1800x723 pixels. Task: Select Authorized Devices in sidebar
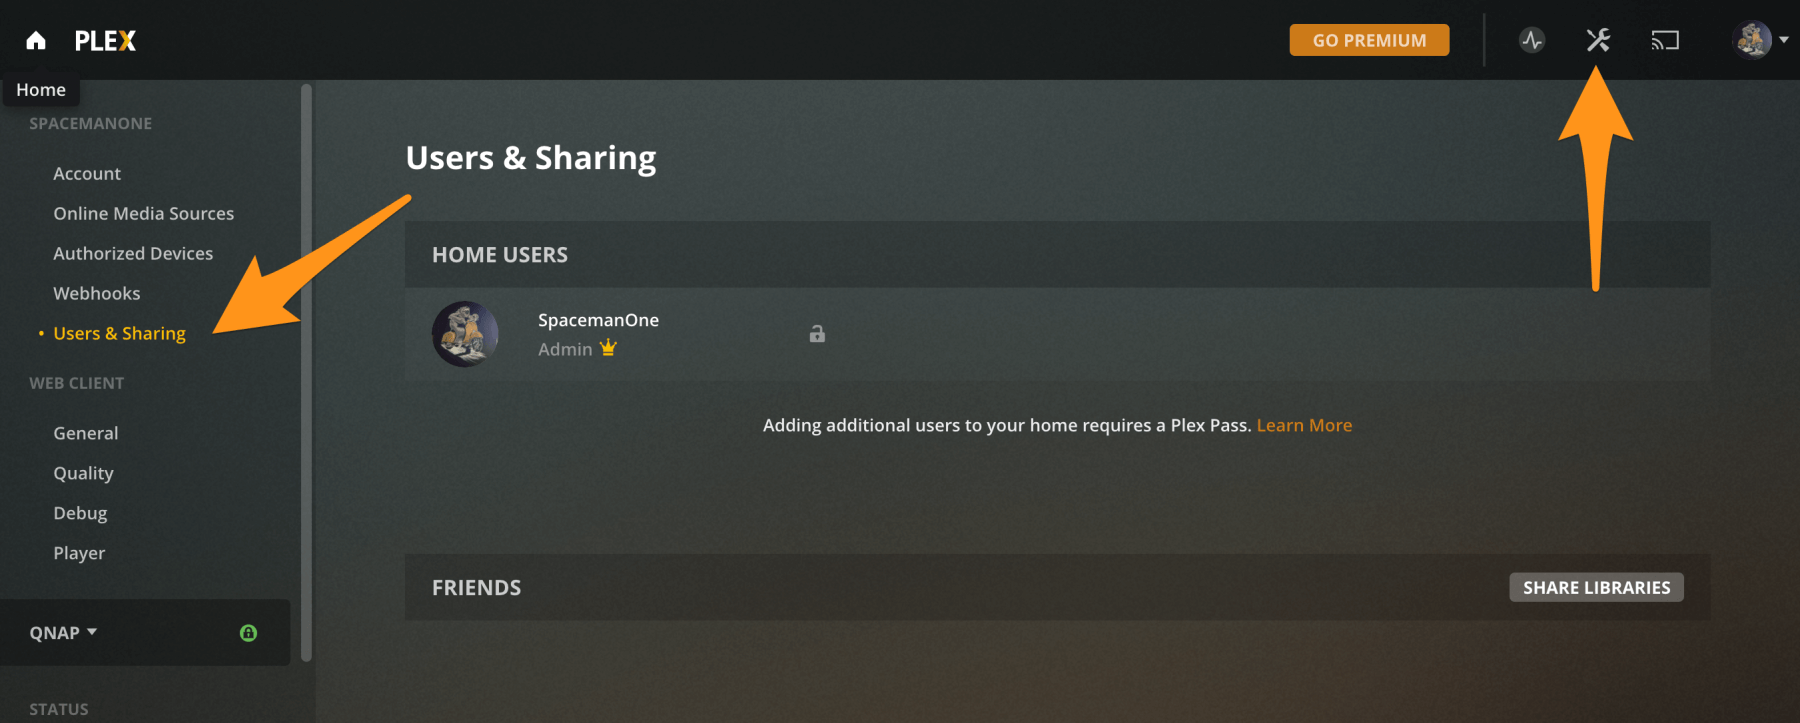(x=133, y=254)
